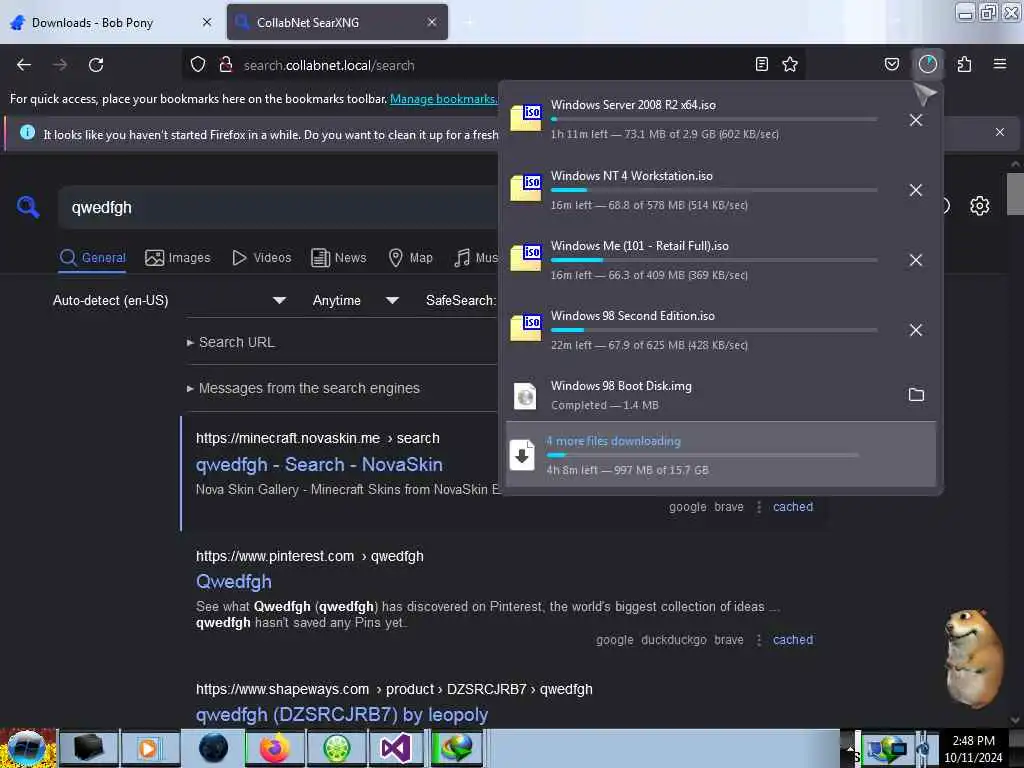The height and width of the screenshot is (768, 1024).
Task: Open qwedfgh (DZSRCJRB7) by leopoly result
Action: (x=342, y=714)
